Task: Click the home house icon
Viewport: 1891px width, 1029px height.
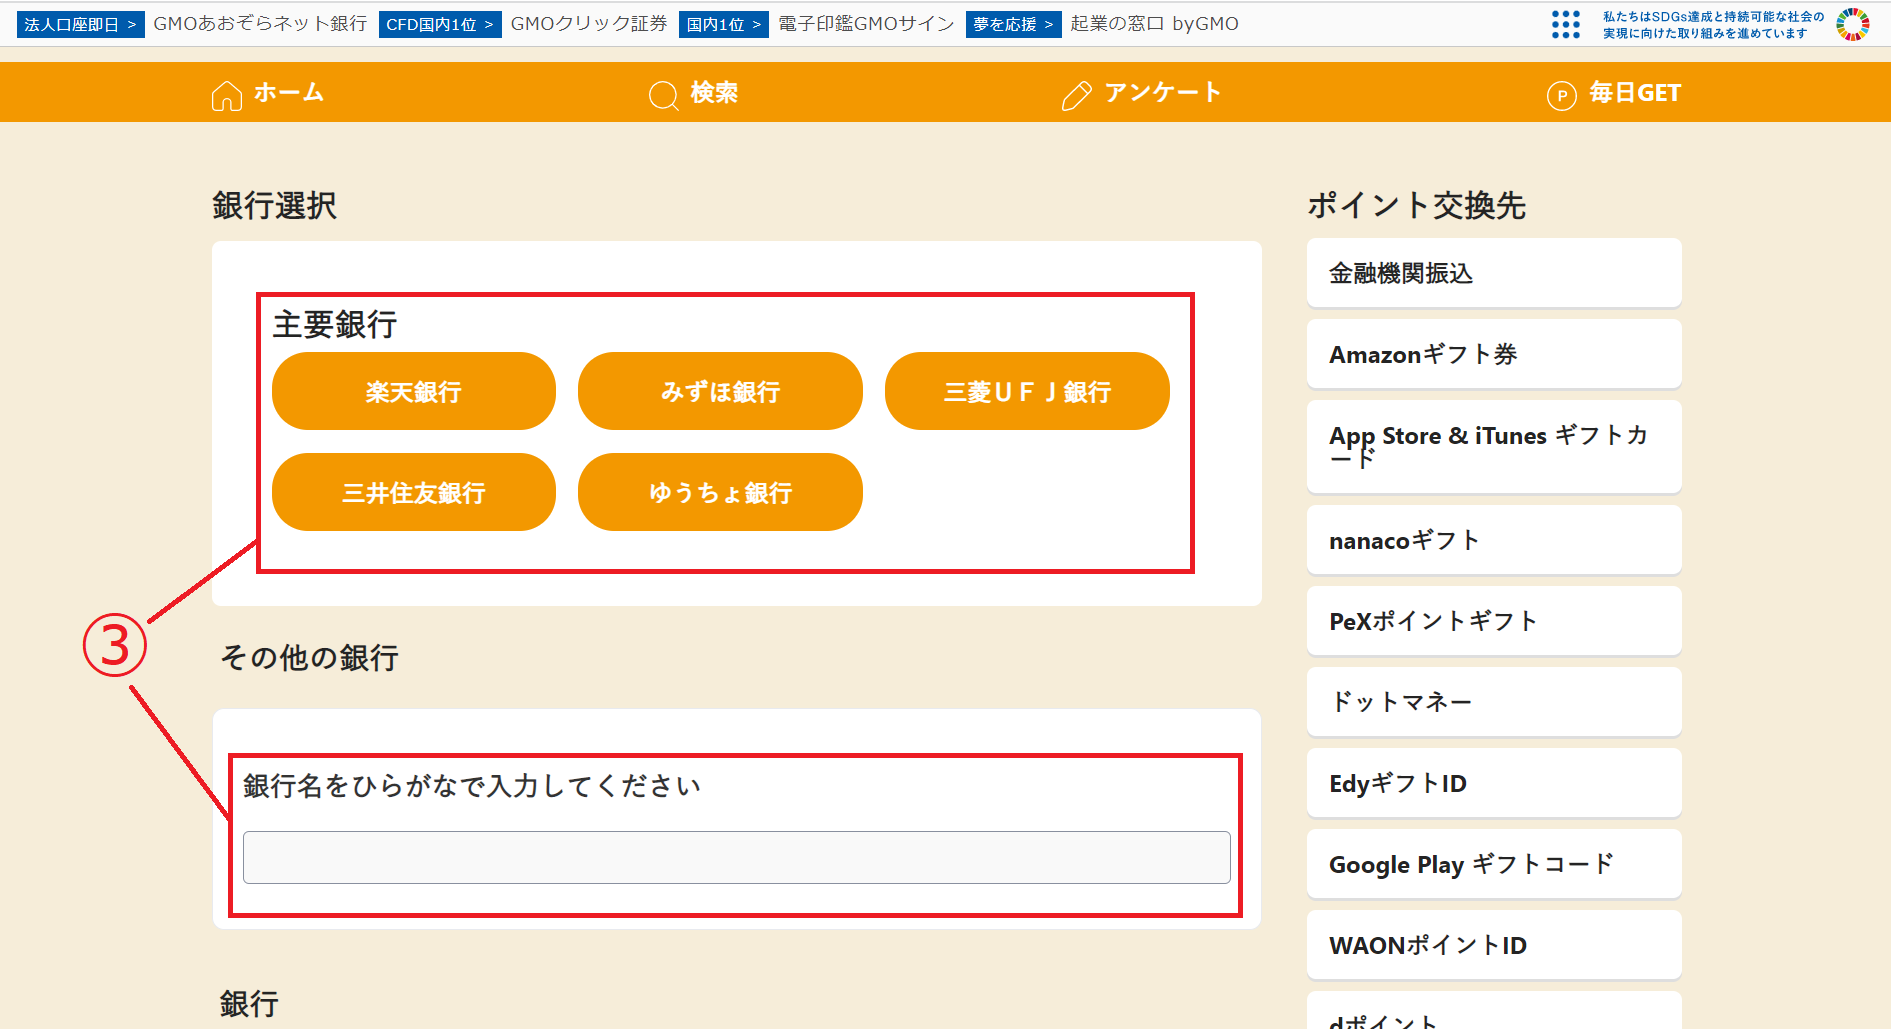Action: pyautogui.click(x=226, y=95)
